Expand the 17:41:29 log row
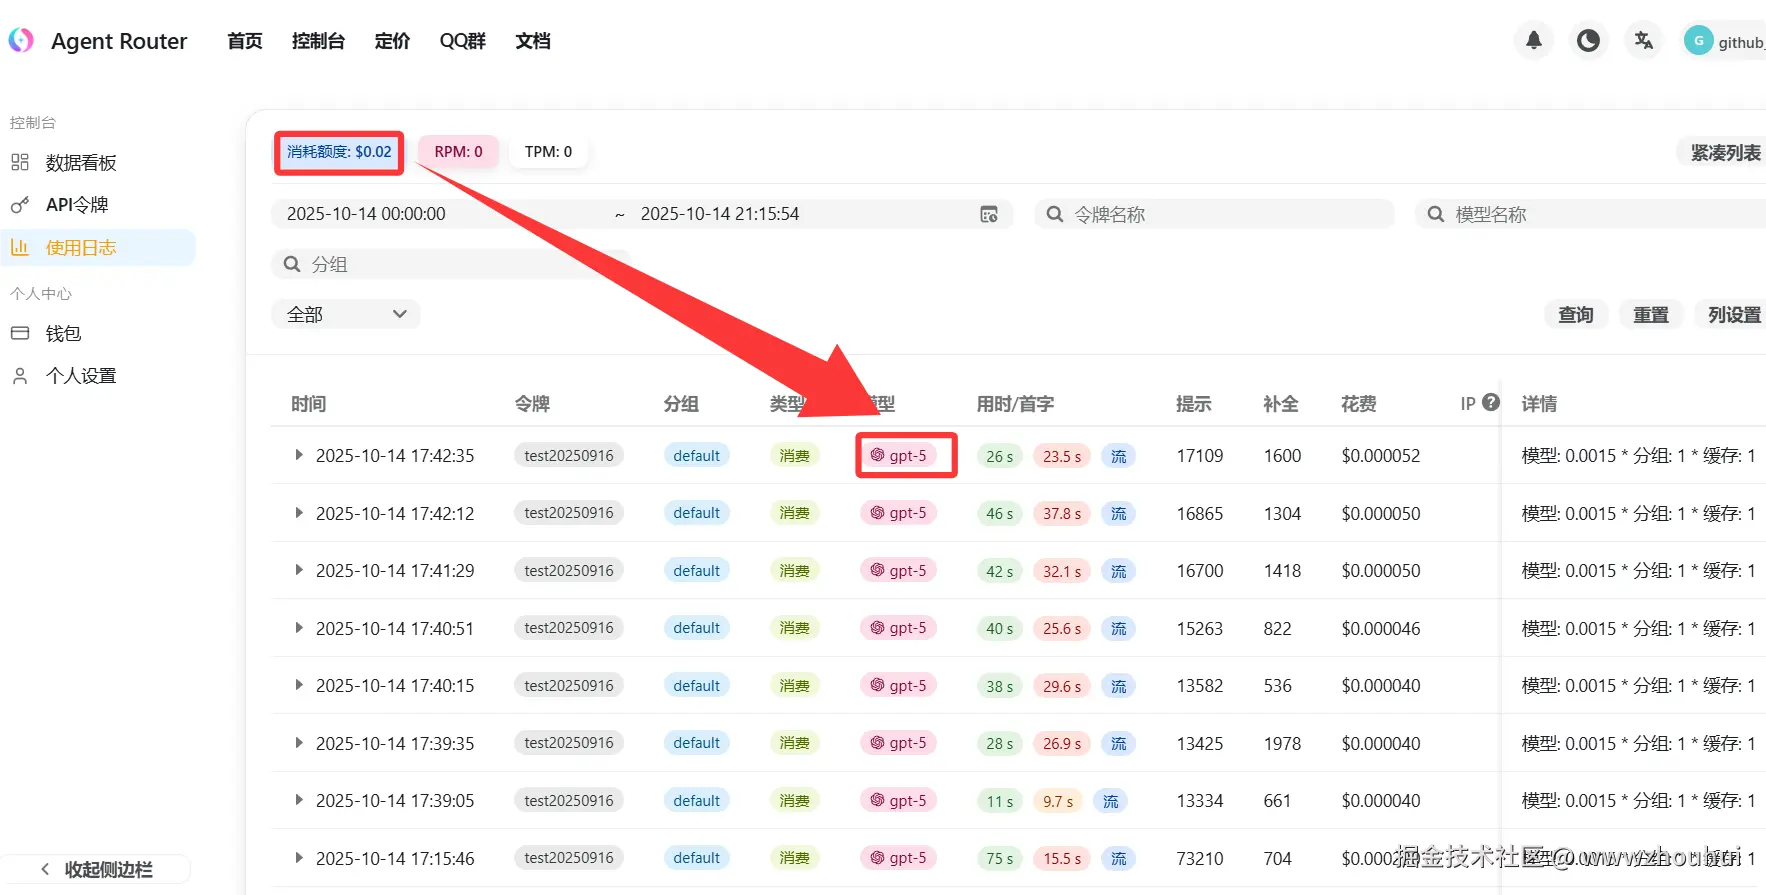The height and width of the screenshot is (895, 1766). (x=298, y=570)
